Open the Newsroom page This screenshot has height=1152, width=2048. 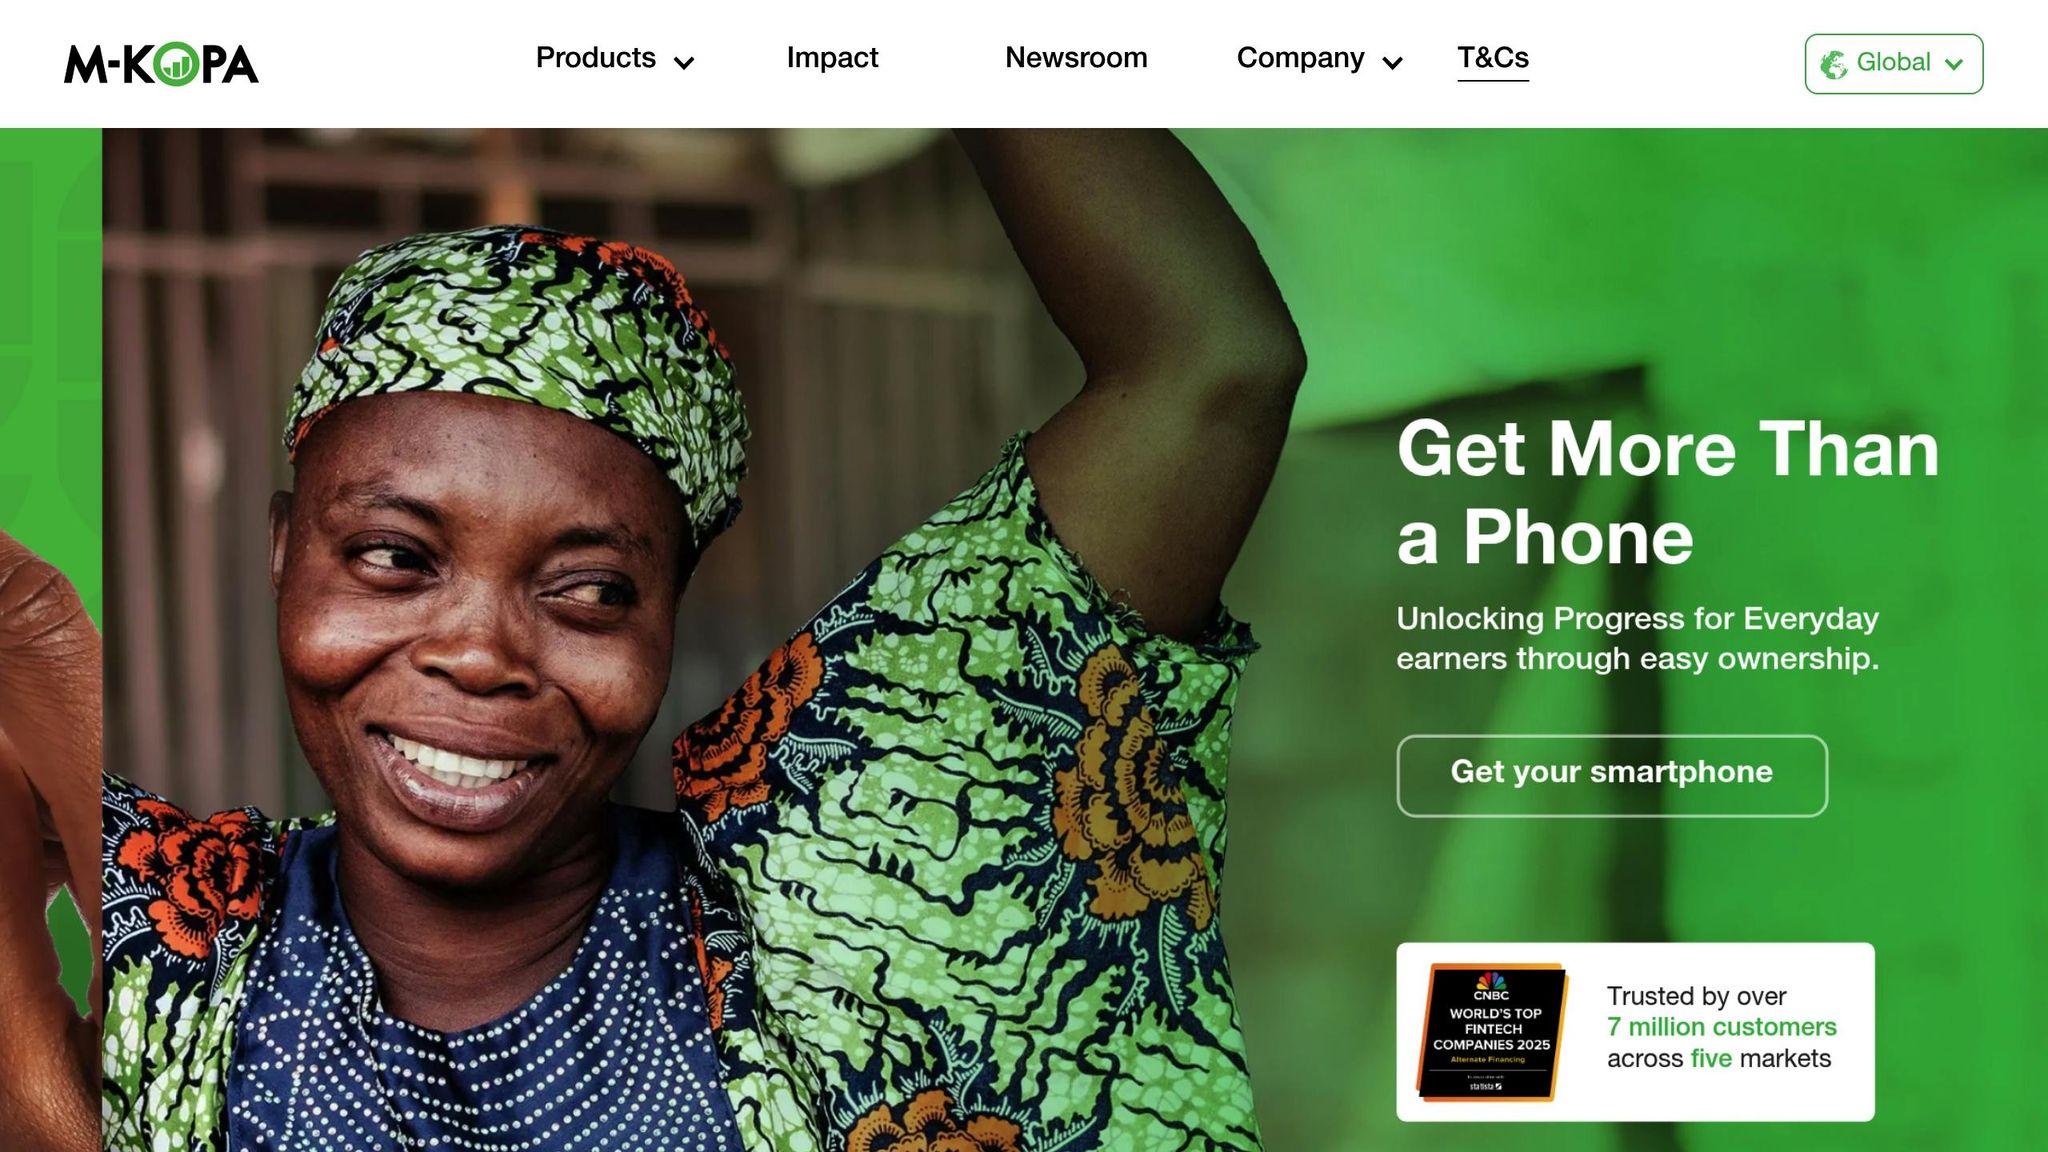pyautogui.click(x=1076, y=58)
